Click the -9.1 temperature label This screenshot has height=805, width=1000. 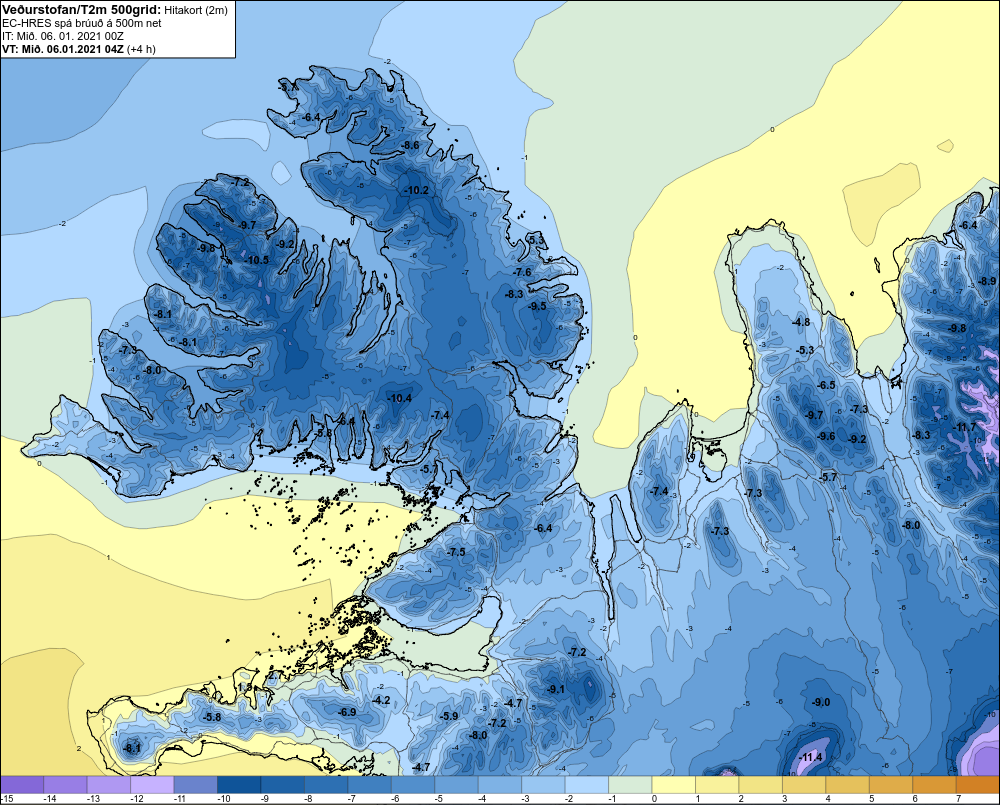pyautogui.click(x=556, y=689)
